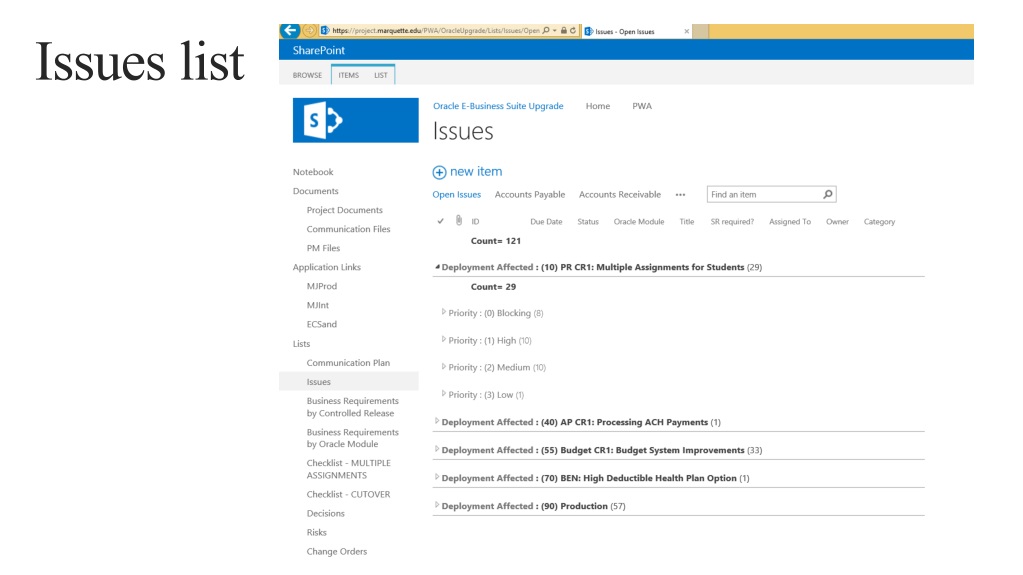Image resolution: width=1023 pixels, height=575 pixels.
Task: Open Checklist - MULTIPLE ASSIGNMENTS list
Action: (x=348, y=469)
